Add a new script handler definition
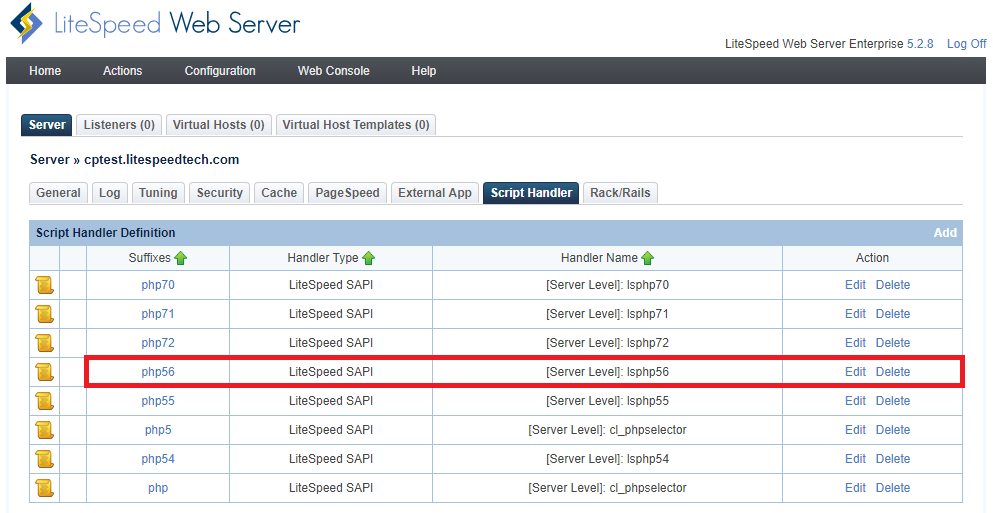993x513 pixels. (944, 233)
